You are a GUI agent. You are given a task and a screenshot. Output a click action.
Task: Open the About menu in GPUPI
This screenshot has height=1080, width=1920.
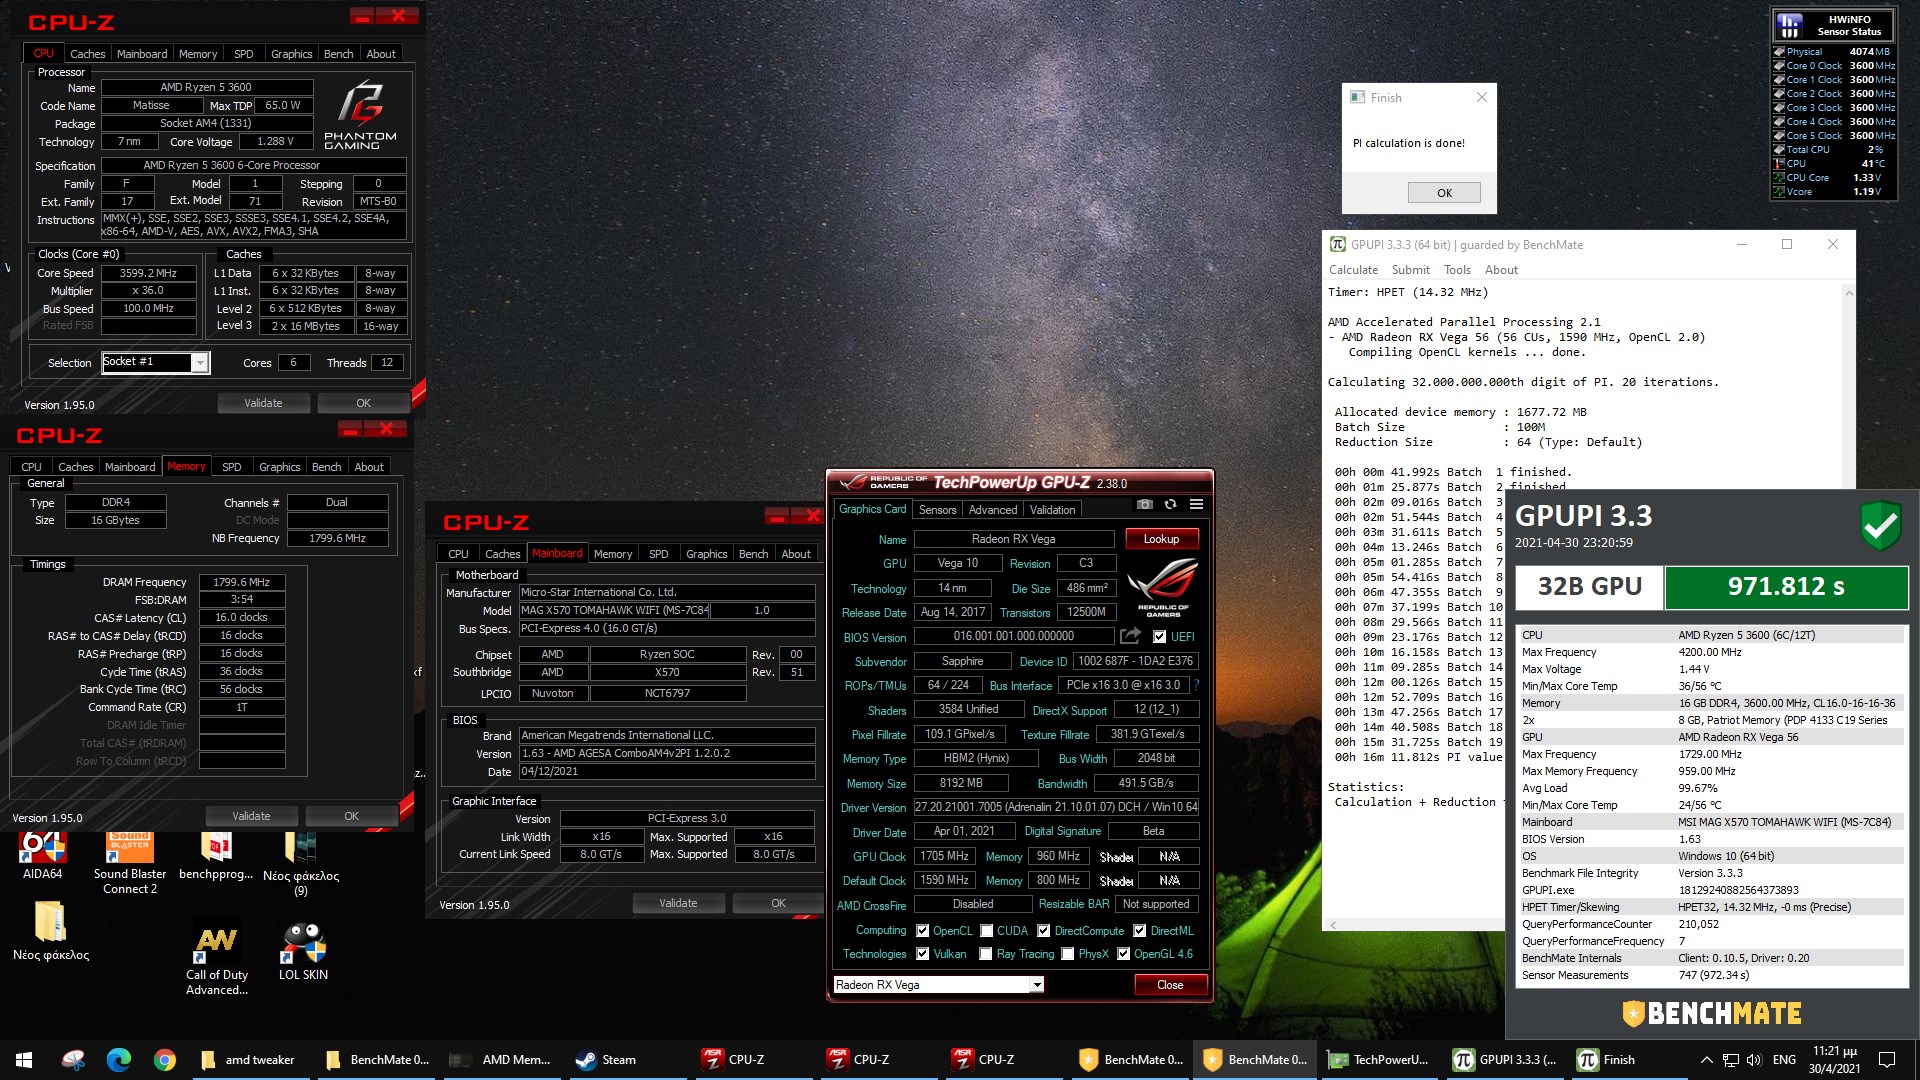click(1500, 270)
